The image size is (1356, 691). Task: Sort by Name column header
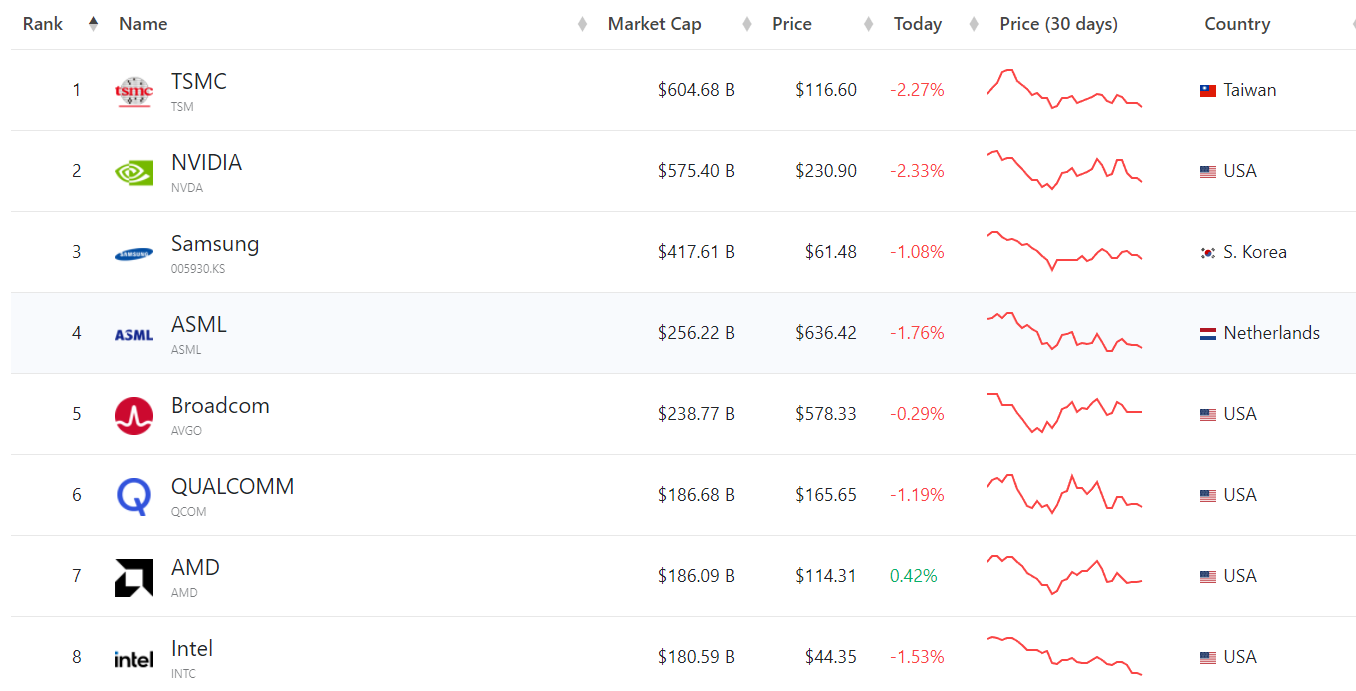143,24
